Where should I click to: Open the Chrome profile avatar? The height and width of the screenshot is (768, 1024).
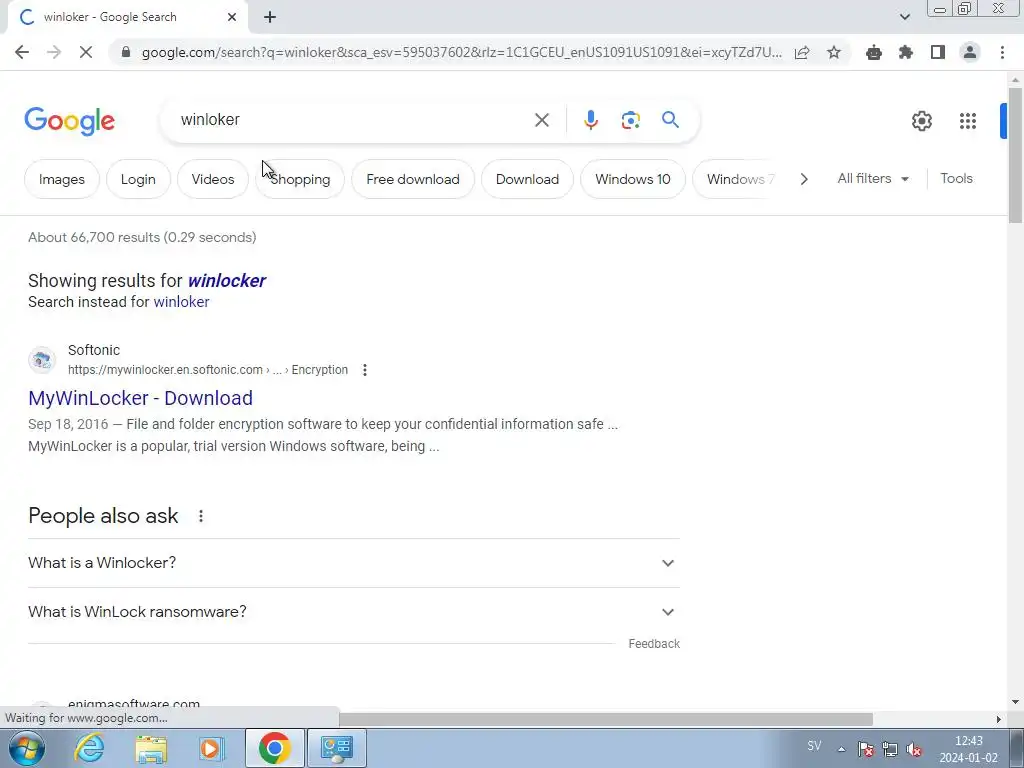coord(970,52)
